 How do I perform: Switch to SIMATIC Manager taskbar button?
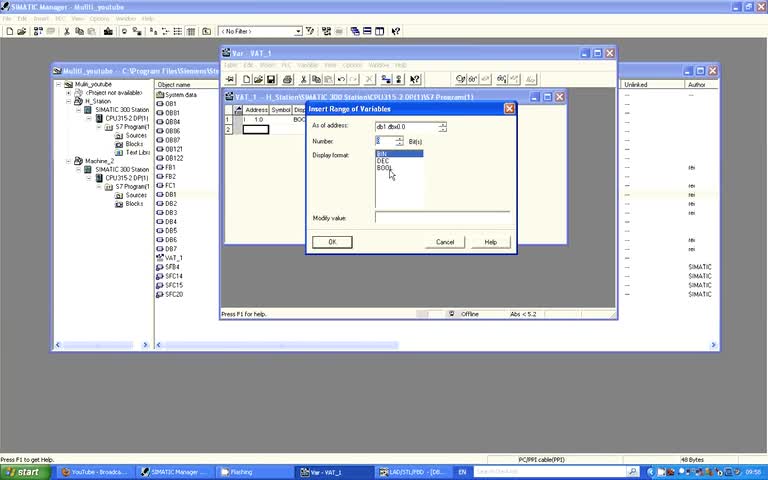click(x=174, y=472)
